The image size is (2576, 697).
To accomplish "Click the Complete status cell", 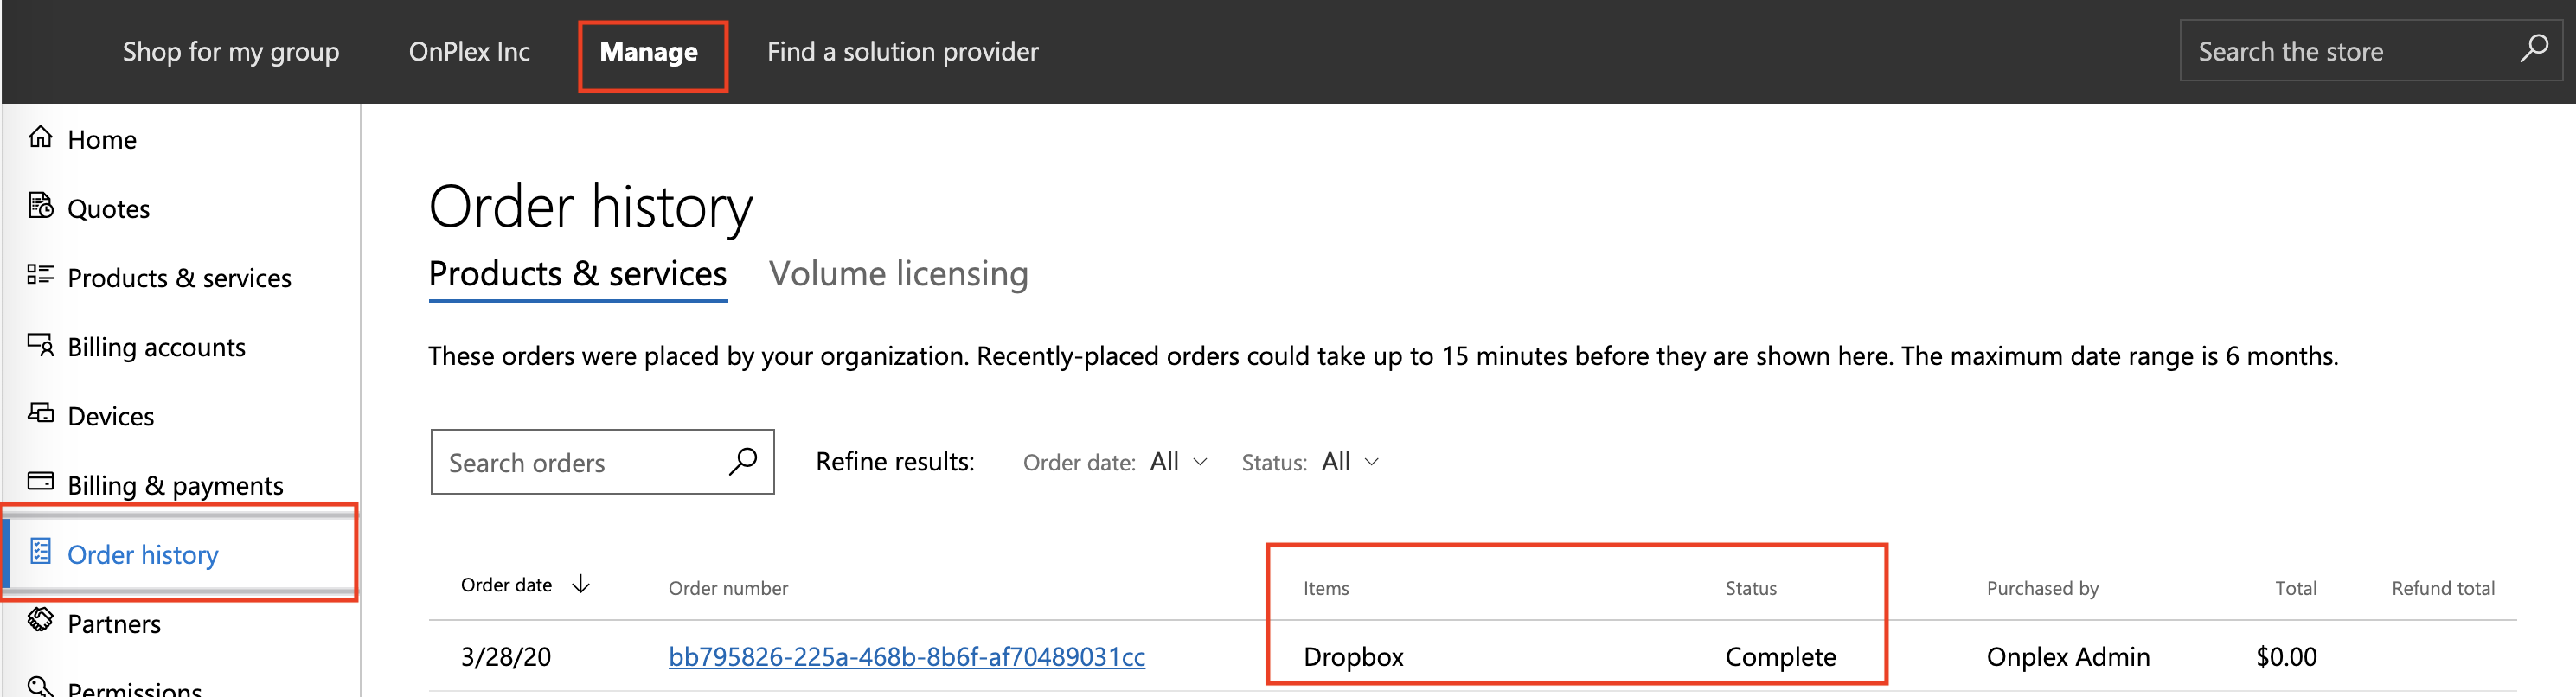I will coord(1780,657).
